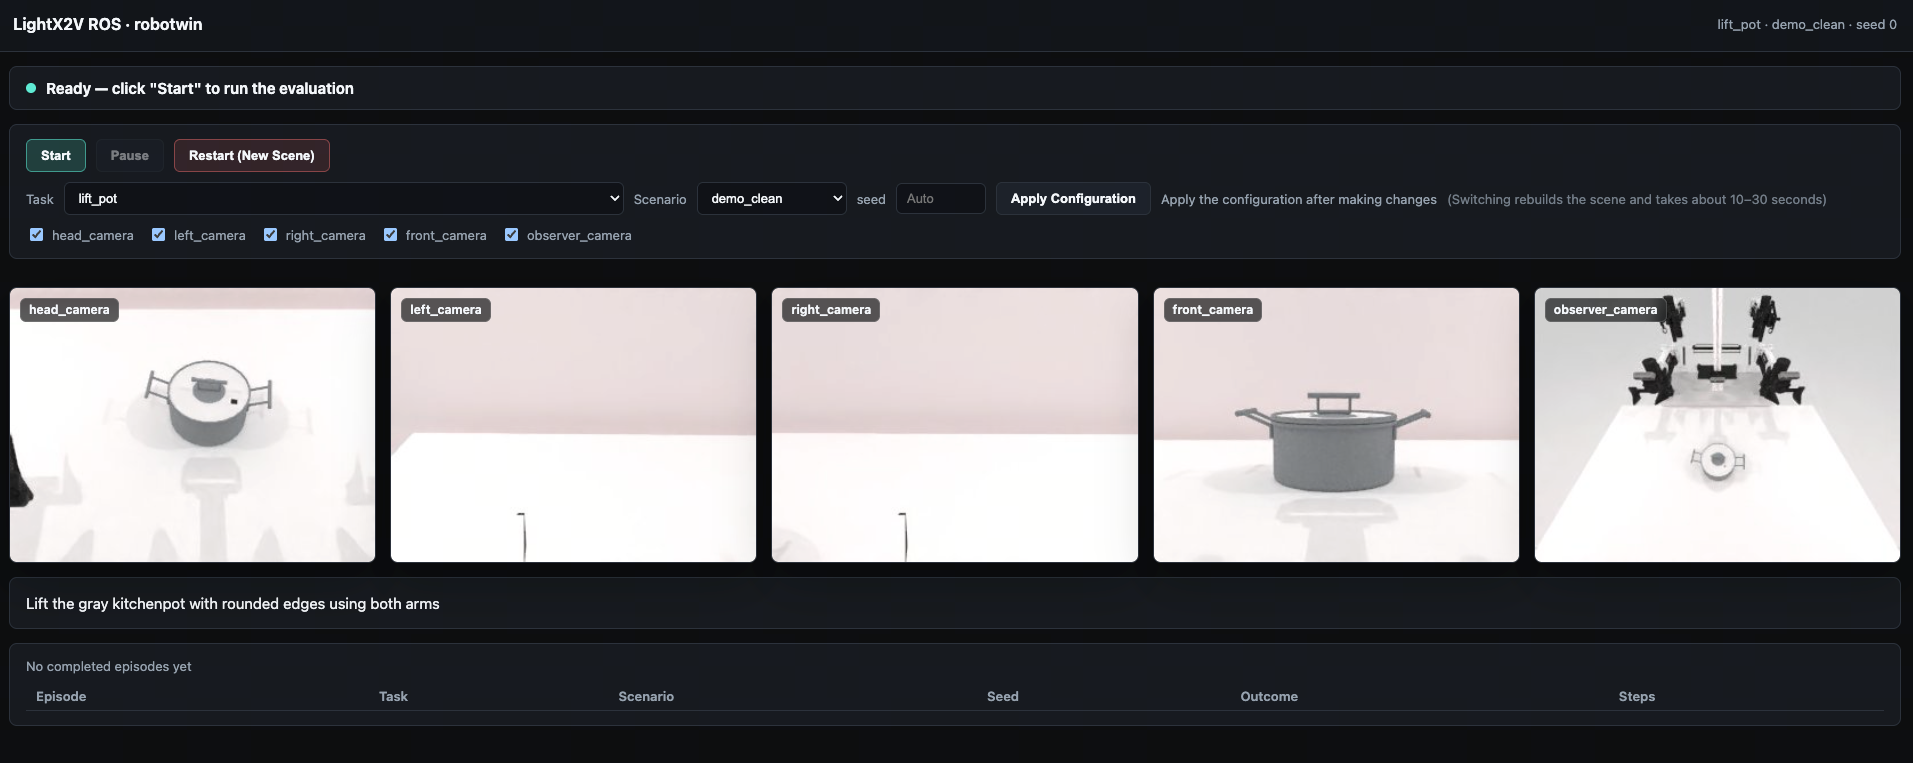This screenshot has width=1913, height=763.
Task: Focus the seed input field
Action: click(x=940, y=198)
